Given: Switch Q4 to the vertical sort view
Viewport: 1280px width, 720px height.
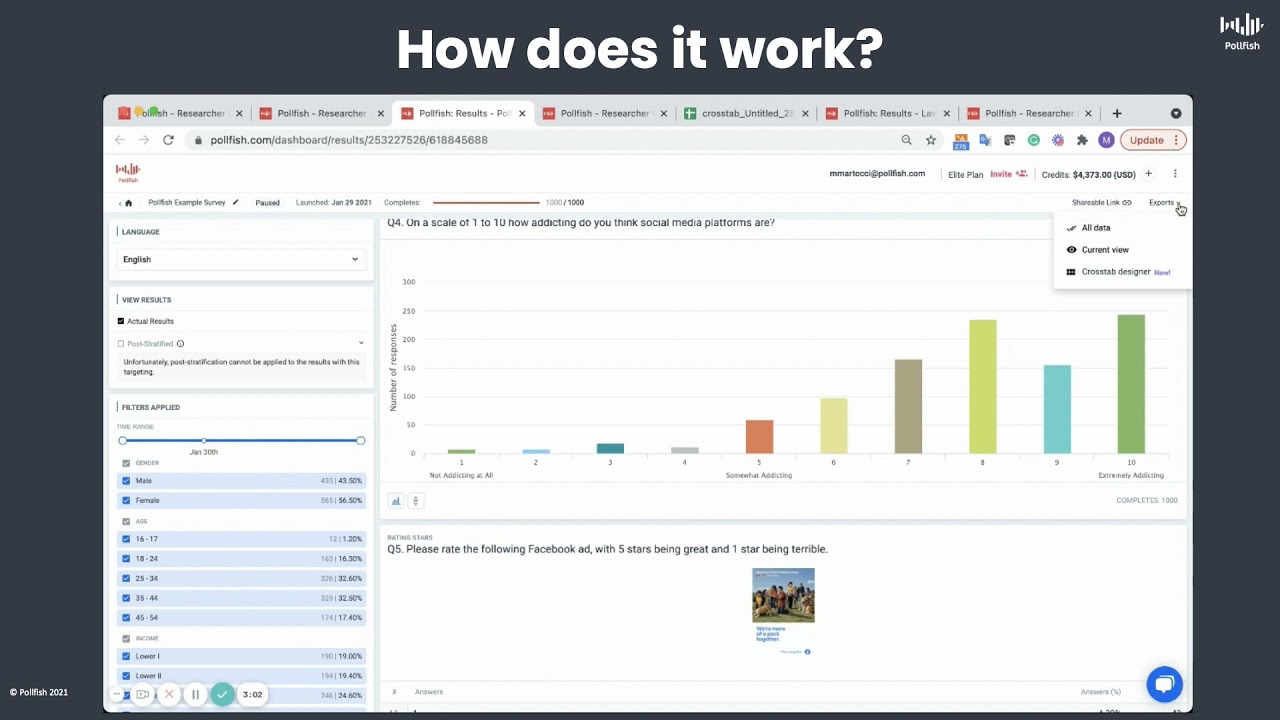Looking at the screenshot, I should click(416, 501).
